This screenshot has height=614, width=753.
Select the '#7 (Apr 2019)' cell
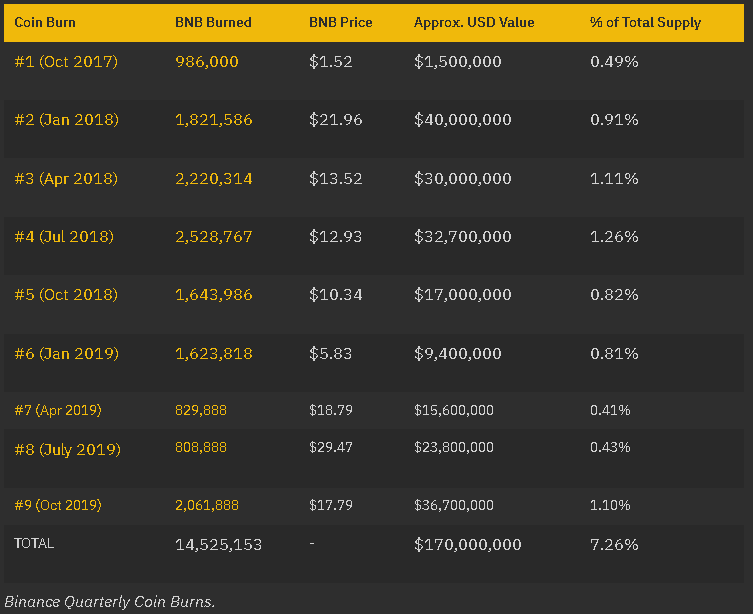58,410
